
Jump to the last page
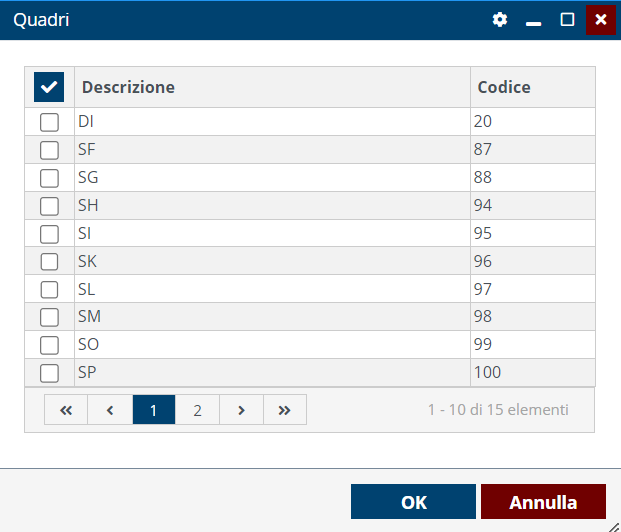[285, 410]
